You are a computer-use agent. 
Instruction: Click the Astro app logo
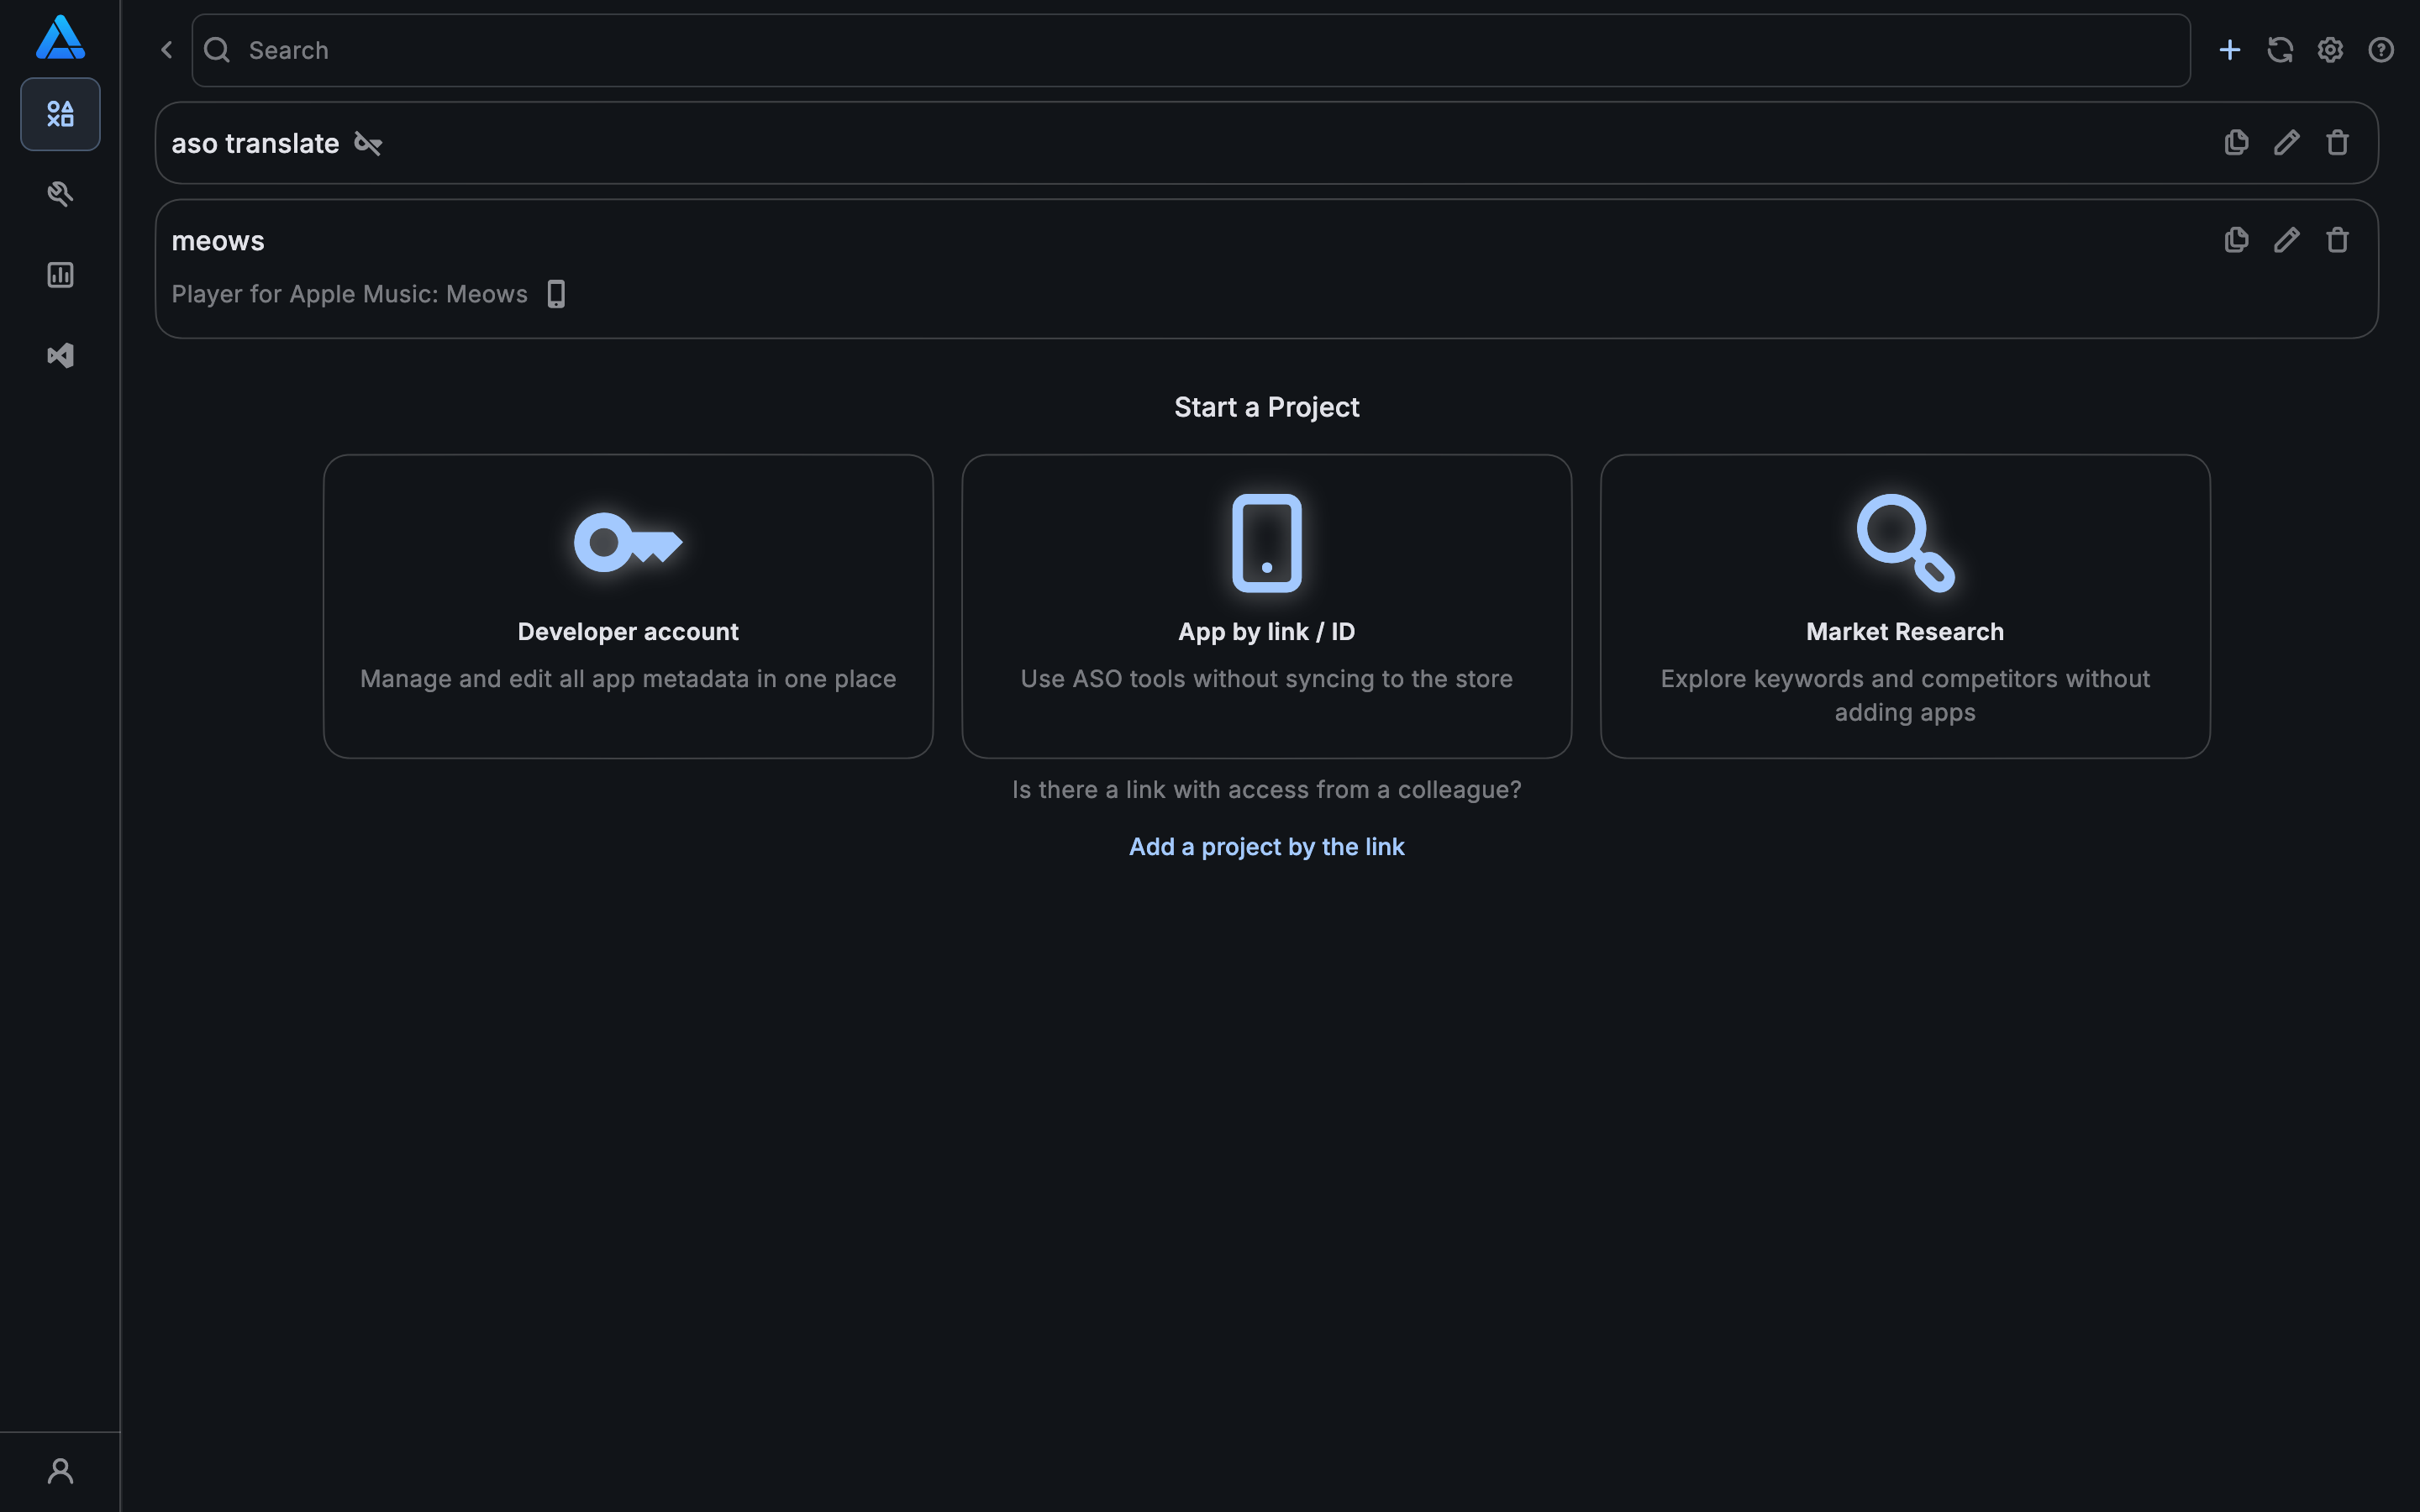tap(60, 38)
